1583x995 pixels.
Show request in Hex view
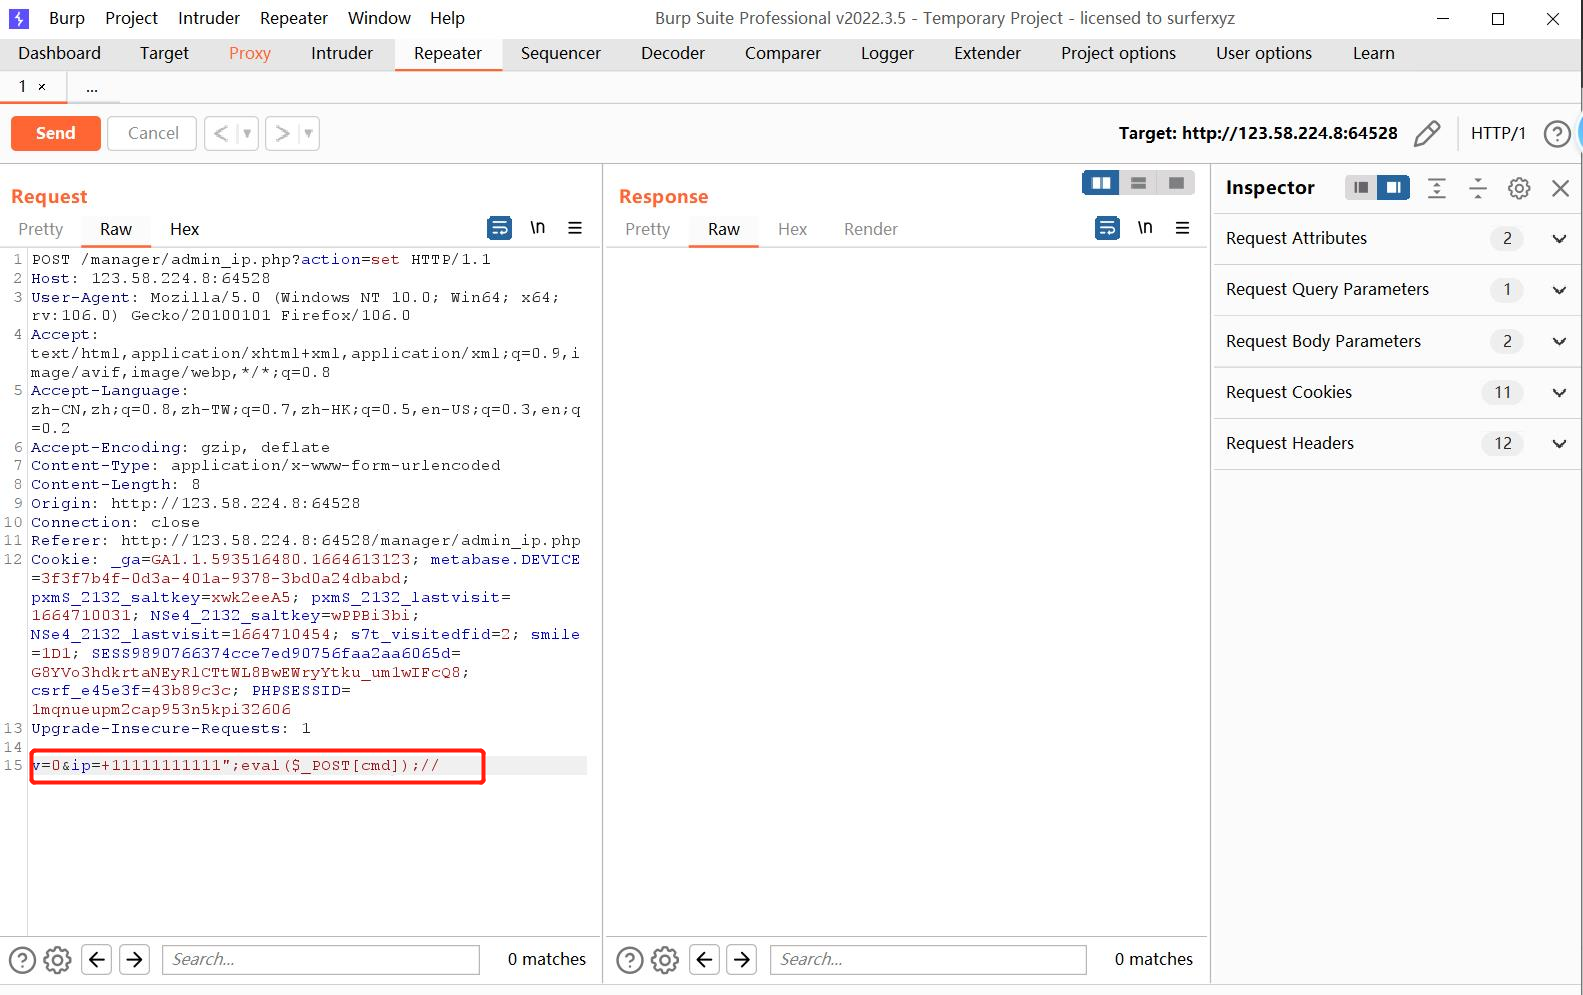184,229
